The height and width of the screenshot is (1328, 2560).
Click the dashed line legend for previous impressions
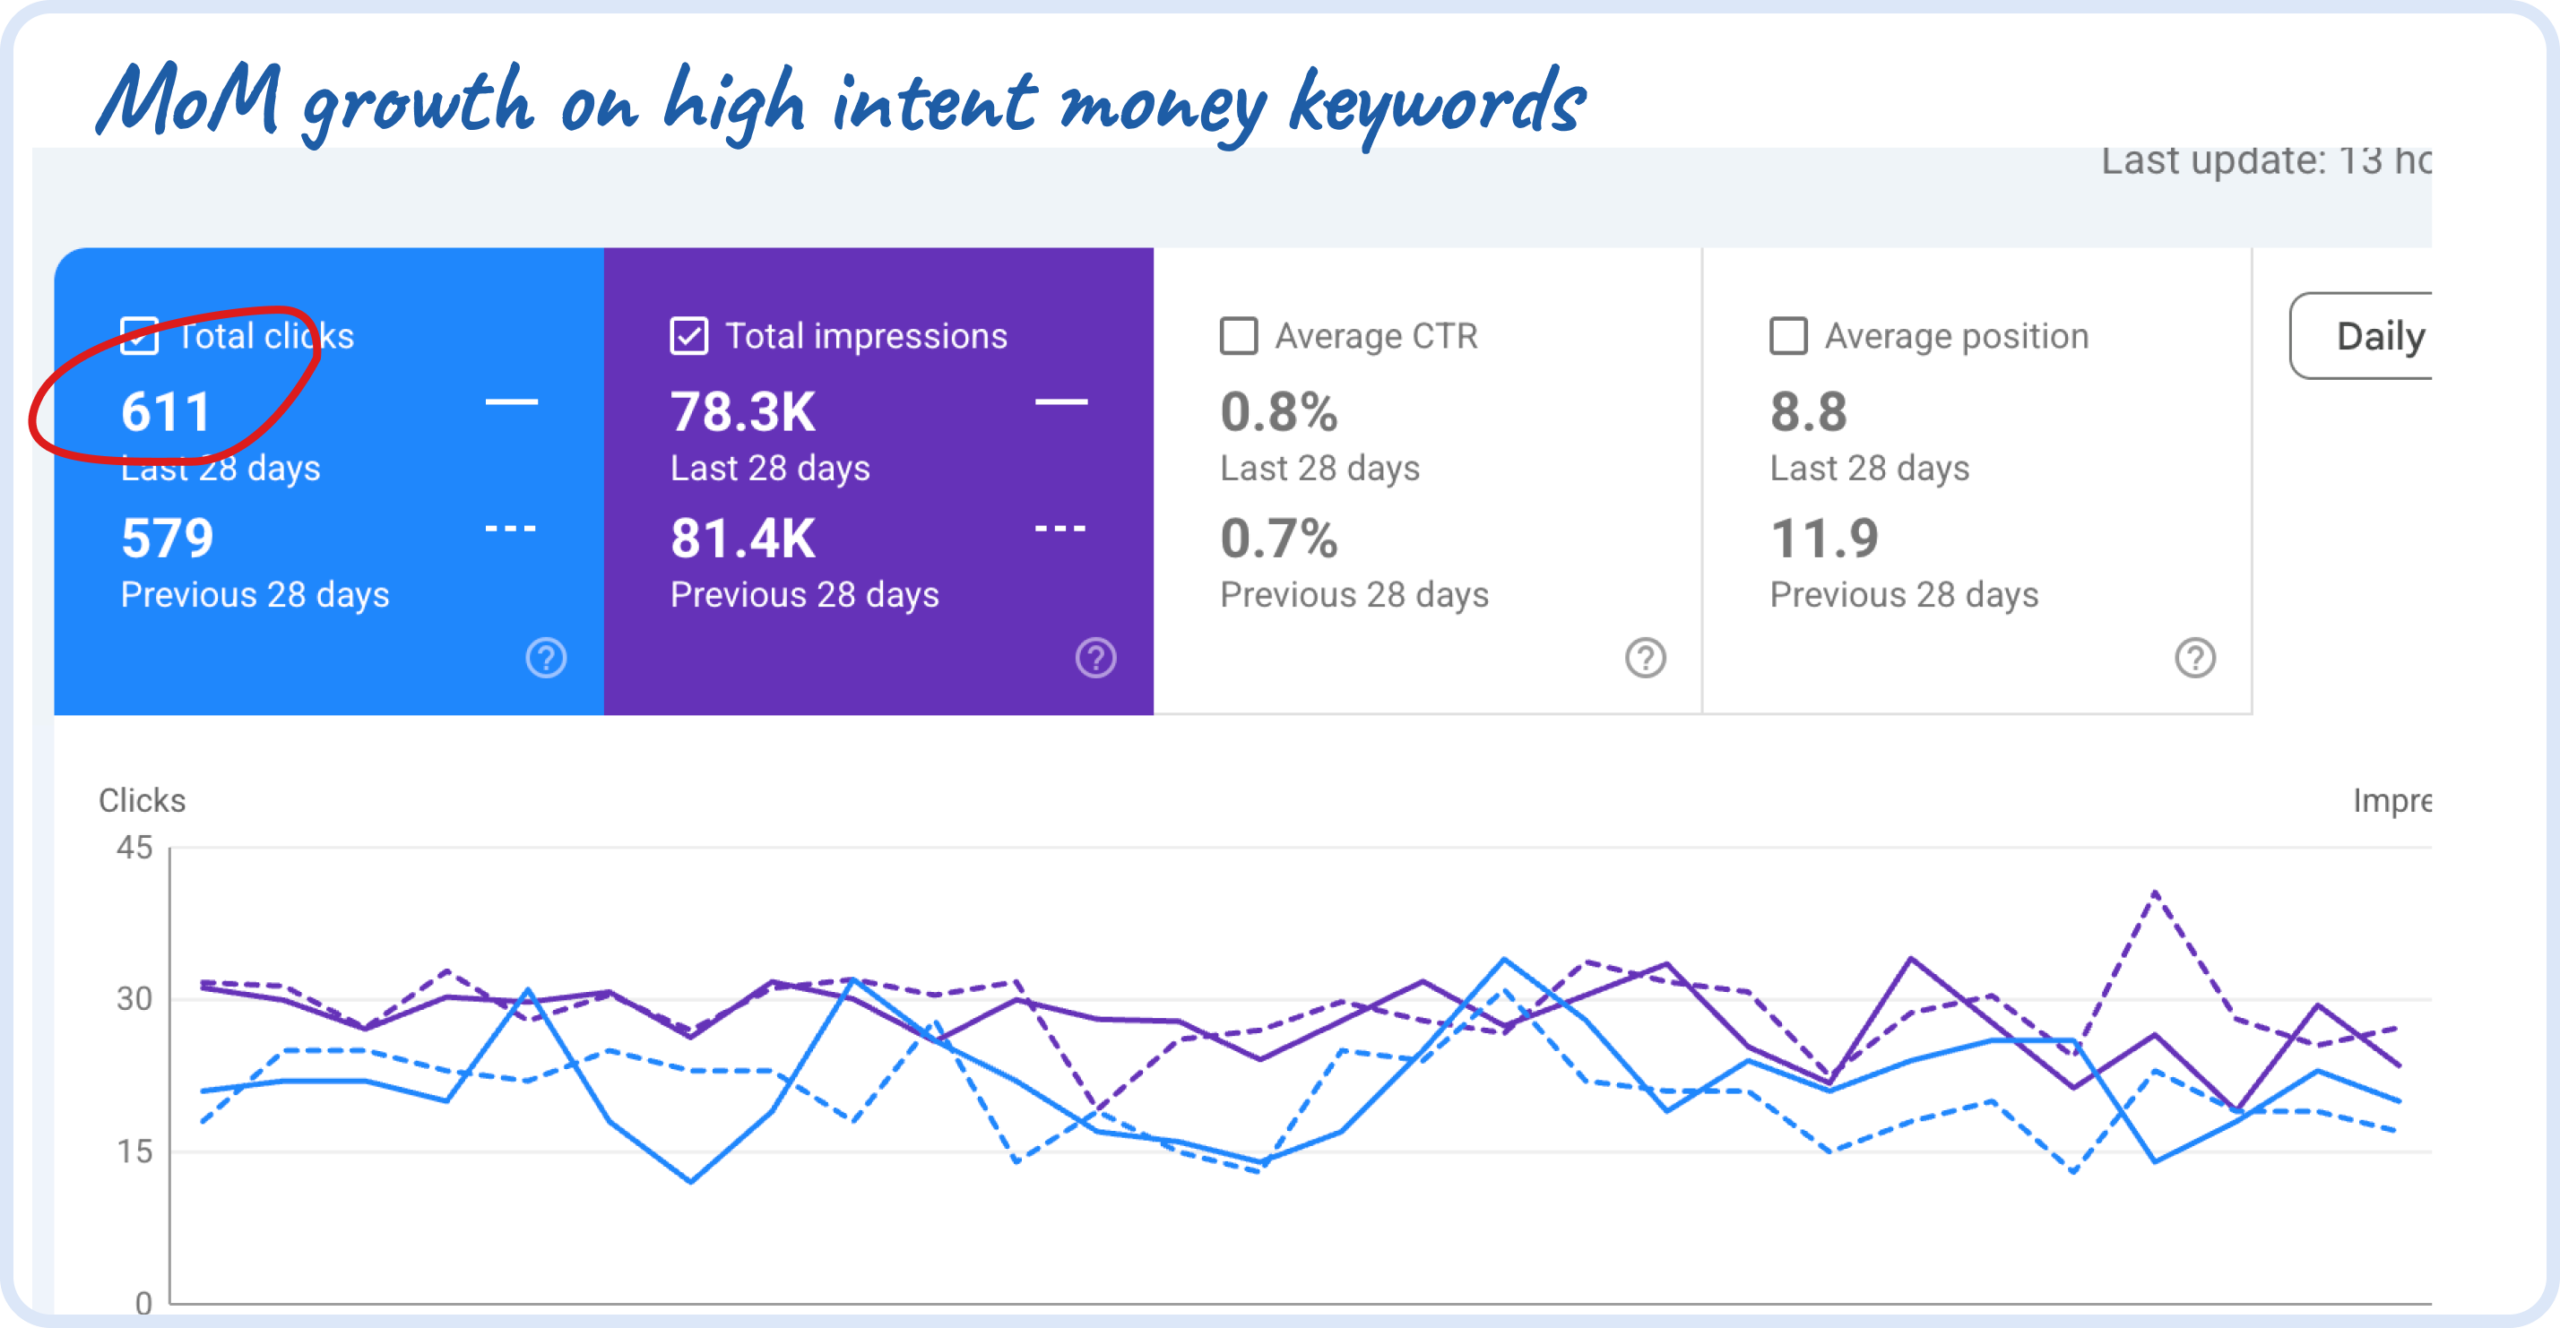coord(1061,528)
